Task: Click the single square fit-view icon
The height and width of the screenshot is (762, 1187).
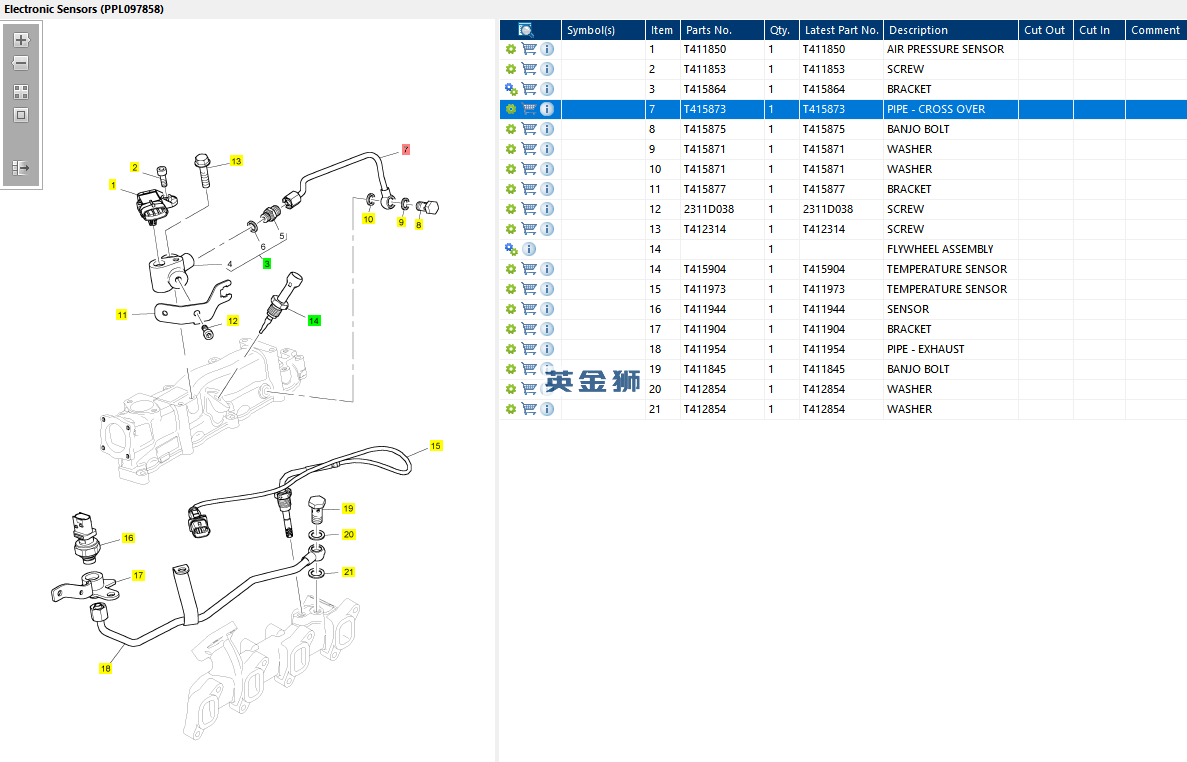Action: pos(21,115)
